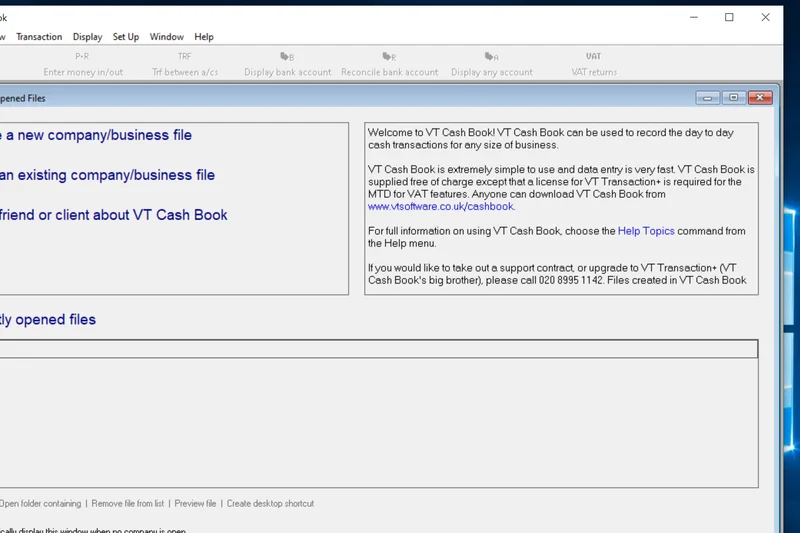Click the Reconcile bank account toolbar icon
This screenshot has width=800, height=533.
[389, 64]
